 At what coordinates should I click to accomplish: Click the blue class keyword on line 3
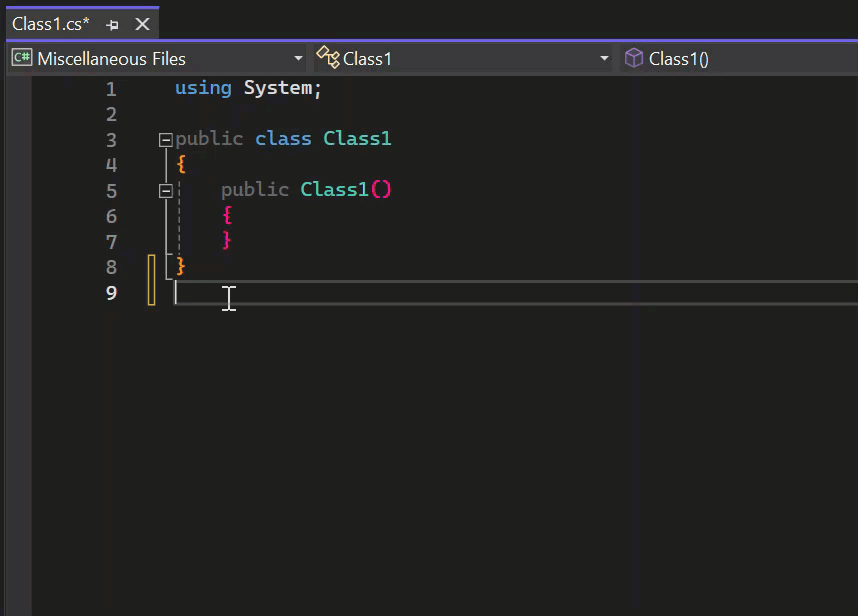(283, 139)
